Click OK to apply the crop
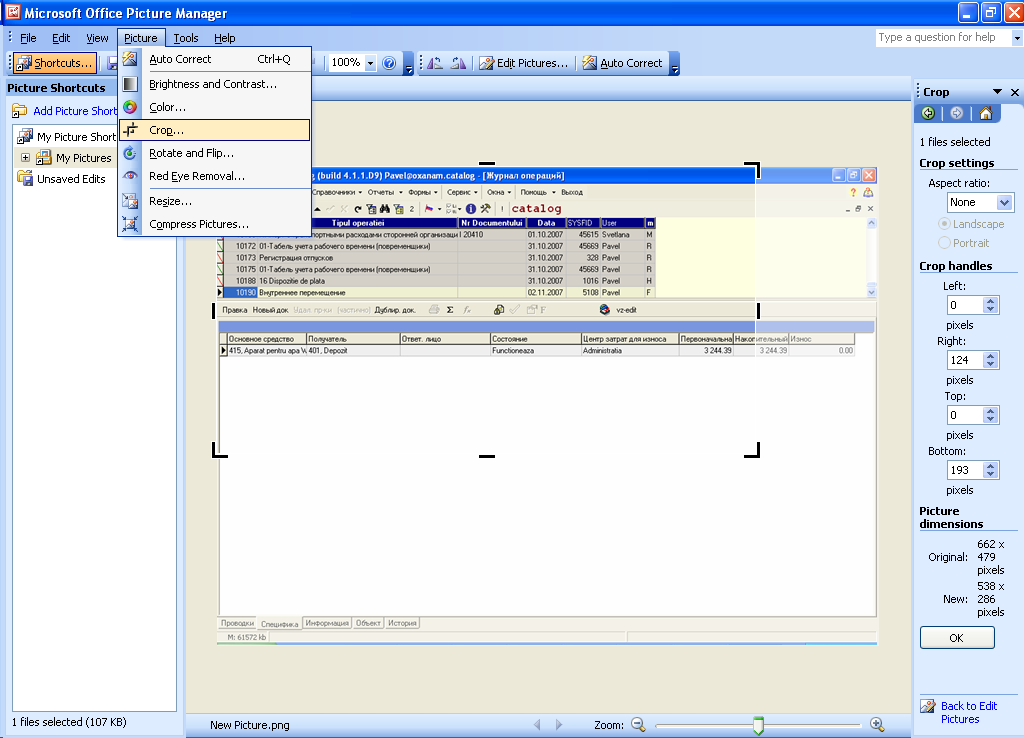 click(x=957, y=637)
